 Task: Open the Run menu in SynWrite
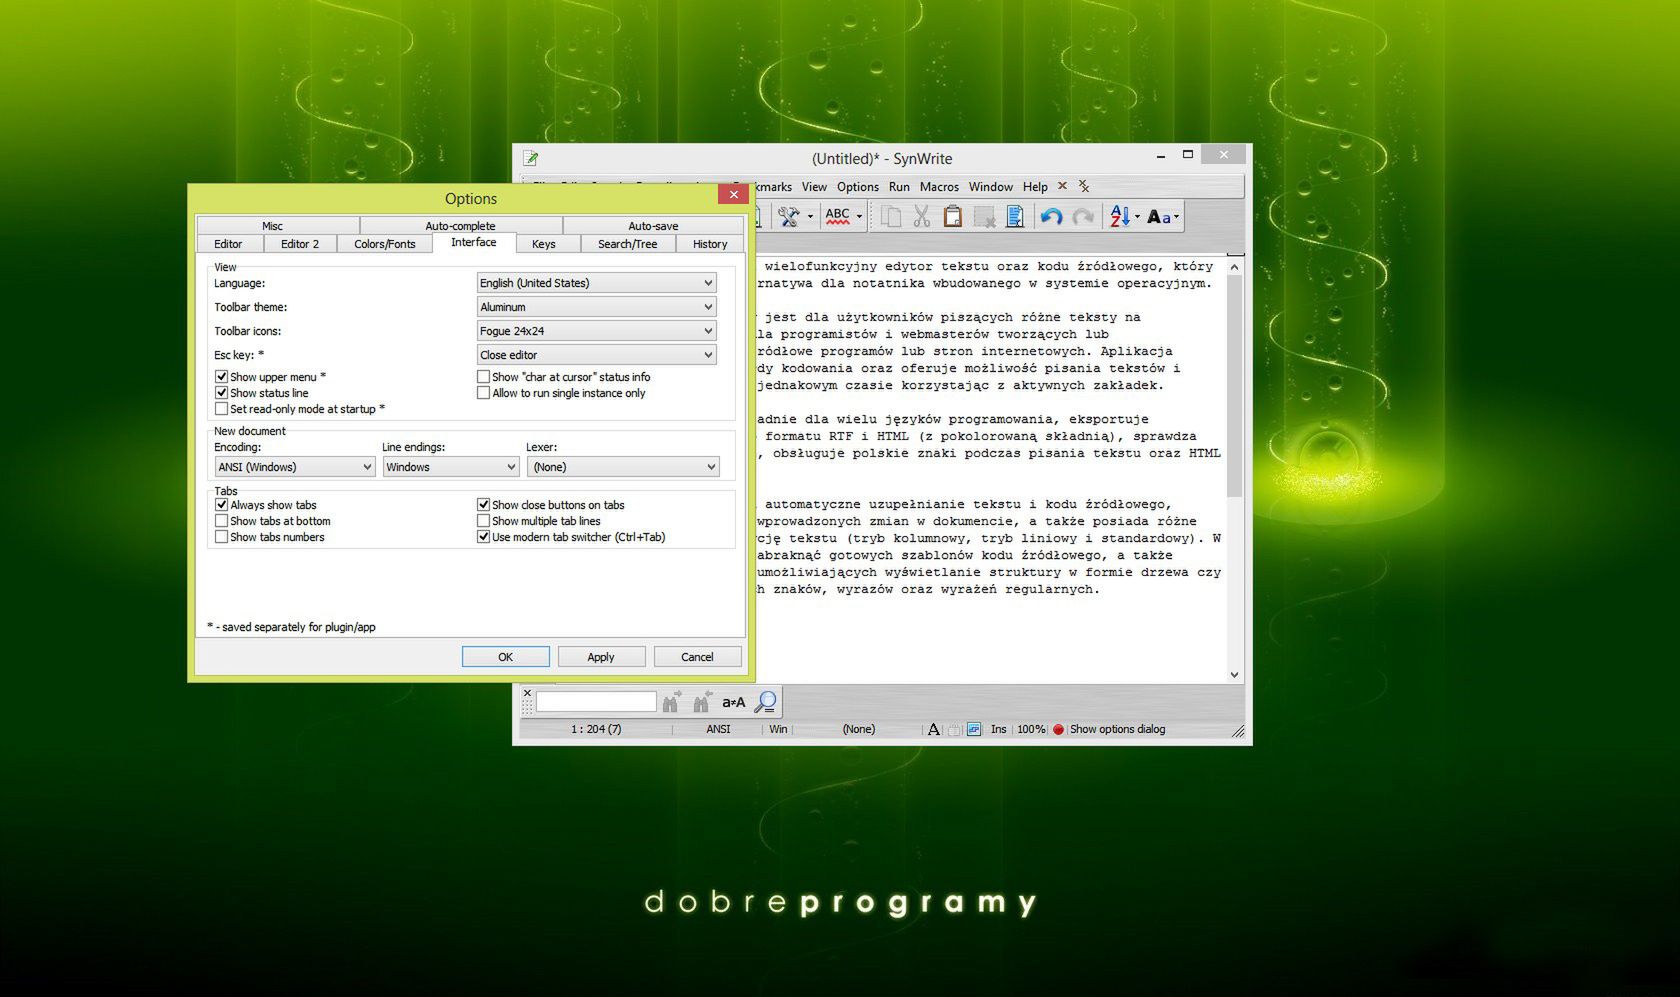coord(899,187)
